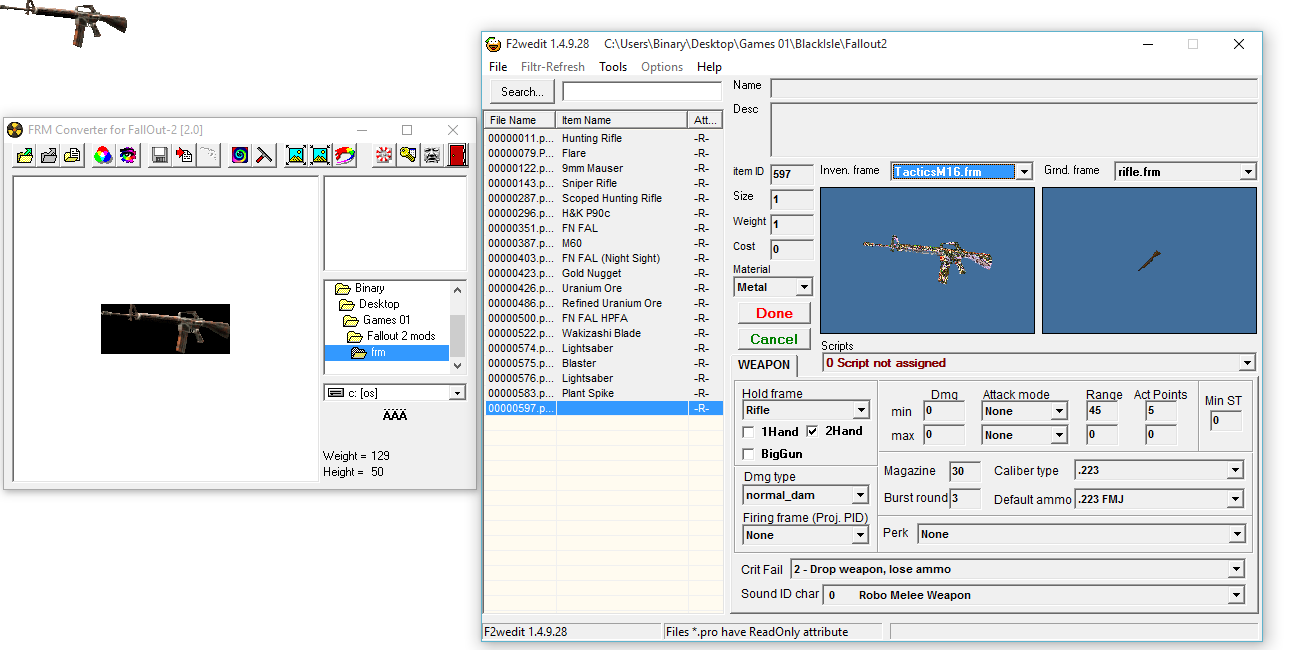
Task: Click the gray open-folder icon in FRM Converter toolbar
Action: [48, 155]
